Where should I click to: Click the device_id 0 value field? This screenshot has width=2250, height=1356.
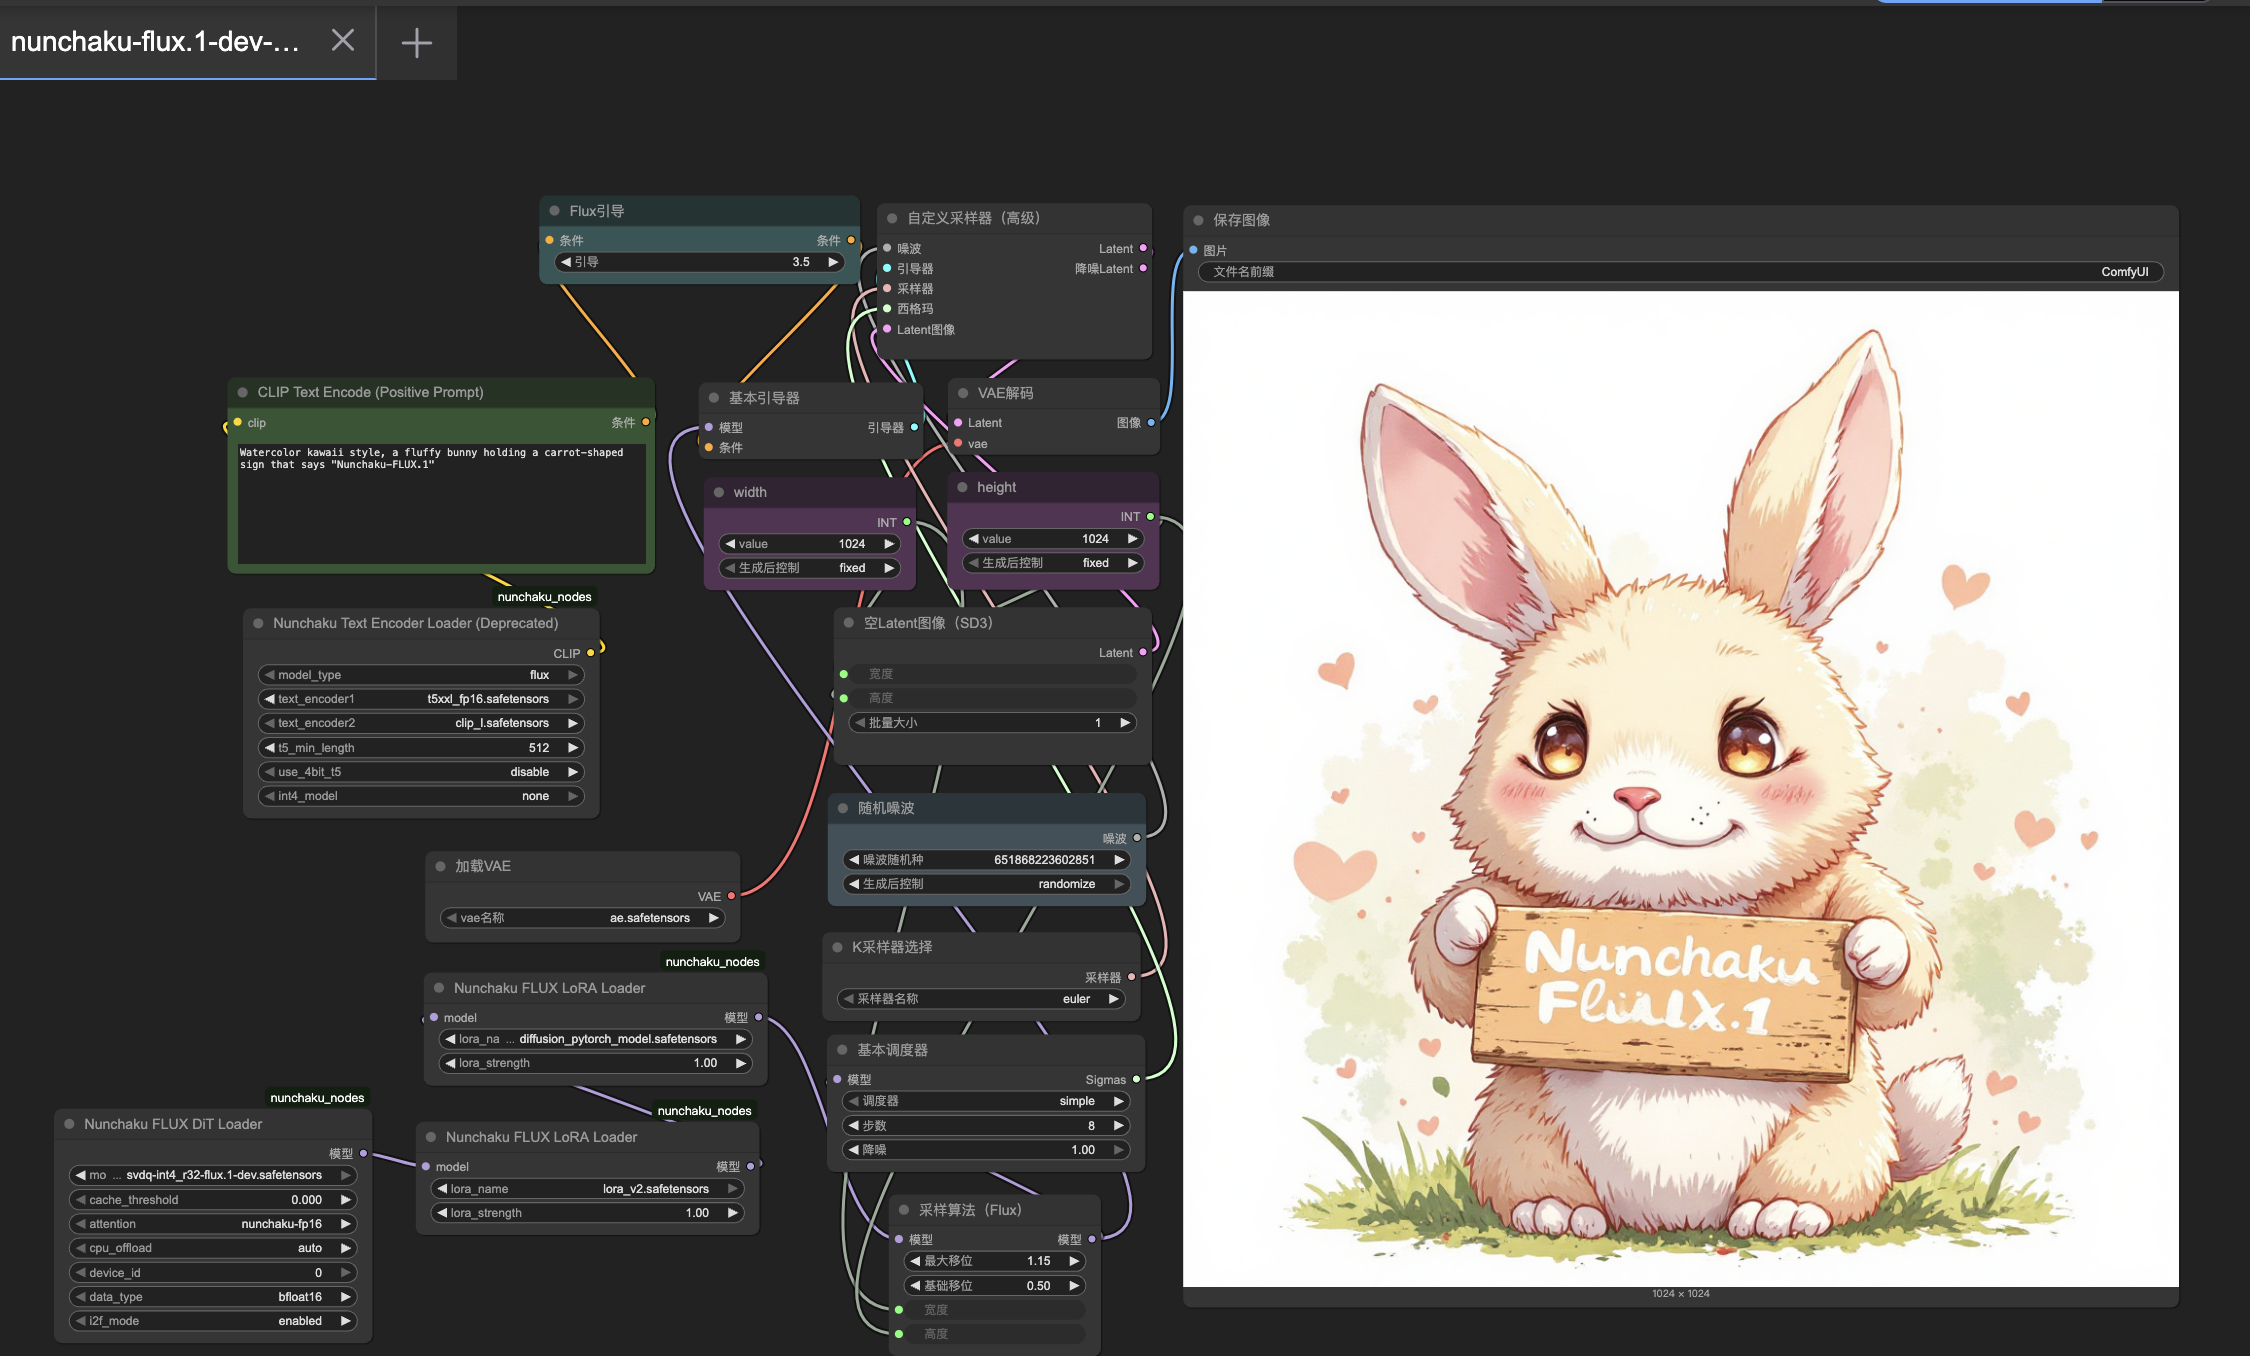click(x=213, y=1273)
